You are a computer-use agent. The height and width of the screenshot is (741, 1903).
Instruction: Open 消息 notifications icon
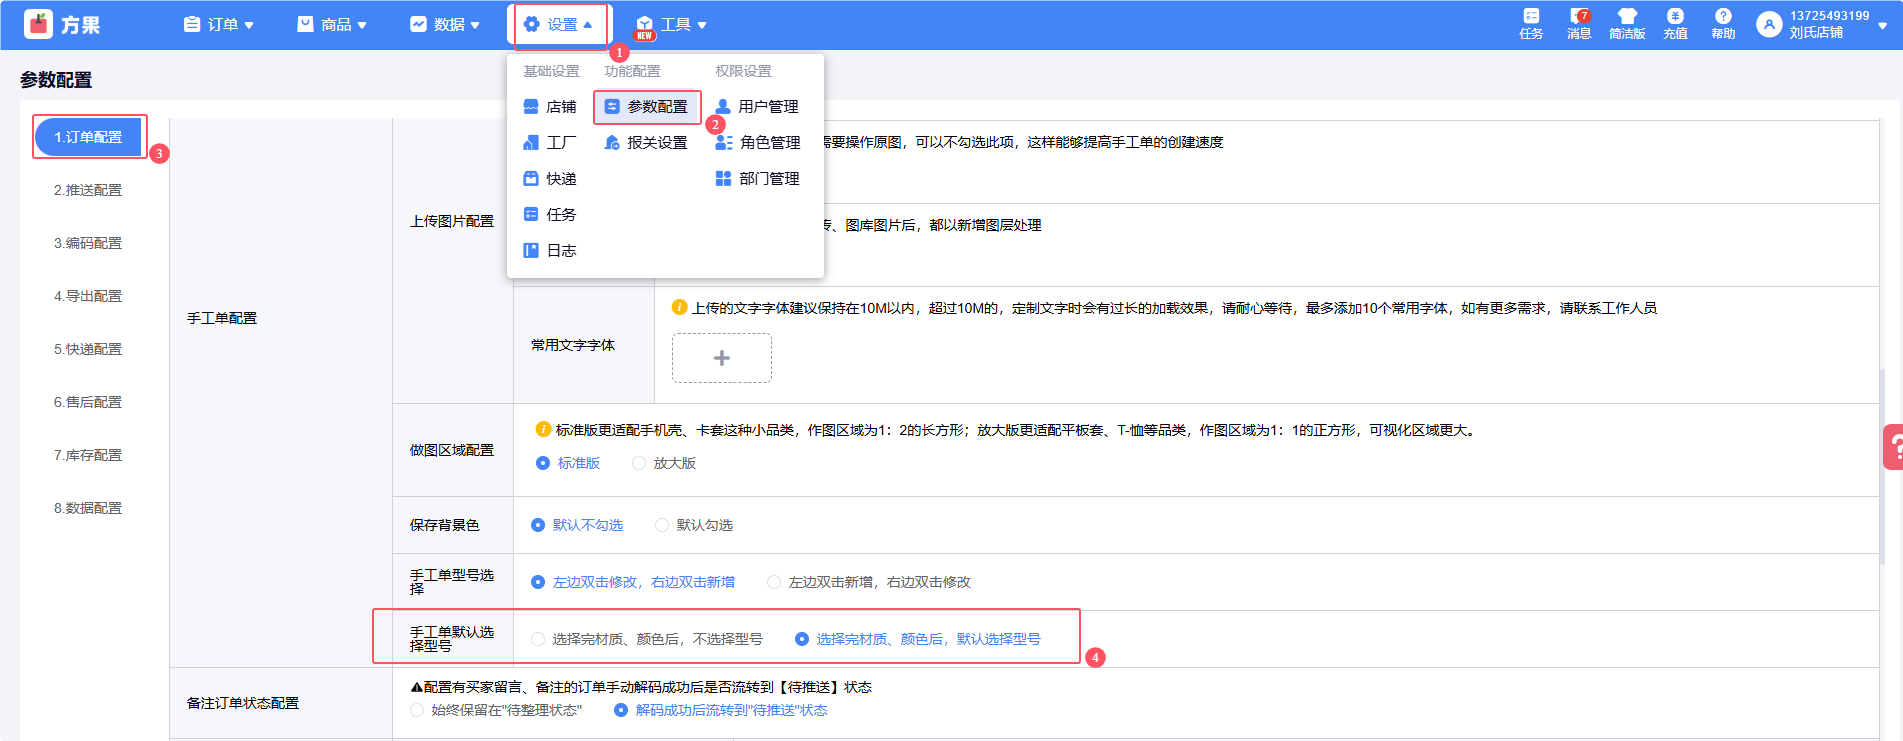point(1578,17)
